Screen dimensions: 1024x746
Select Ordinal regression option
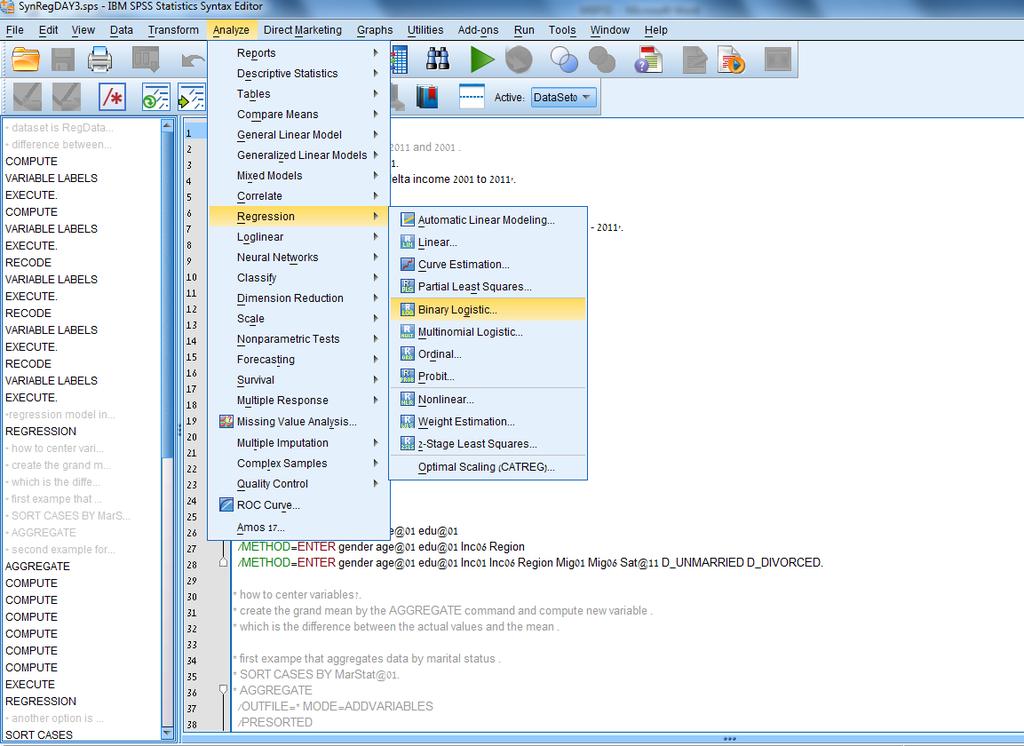pyautogui.click(x=488, y=354)
